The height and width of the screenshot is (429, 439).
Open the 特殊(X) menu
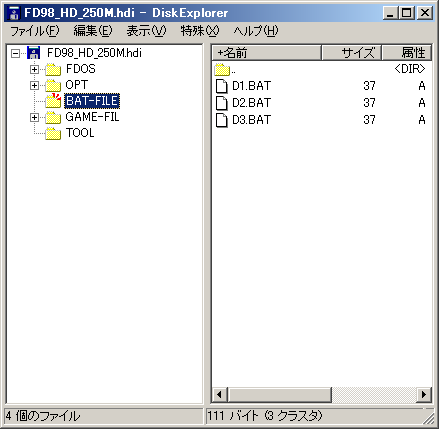click(x=200, y=31)
